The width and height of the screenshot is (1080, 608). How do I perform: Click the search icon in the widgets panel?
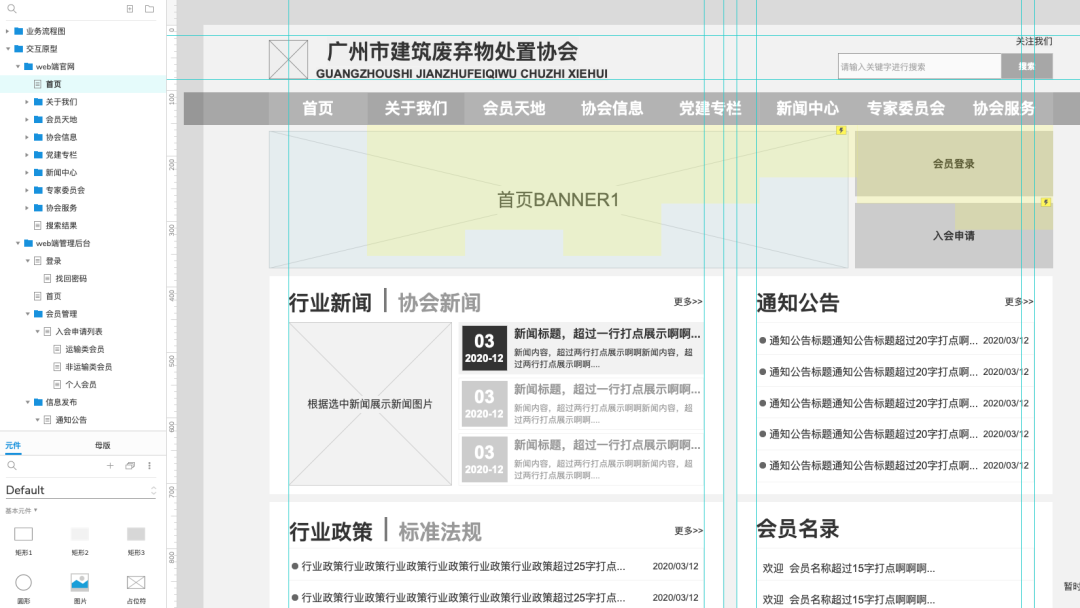click(x=11, y=466)
